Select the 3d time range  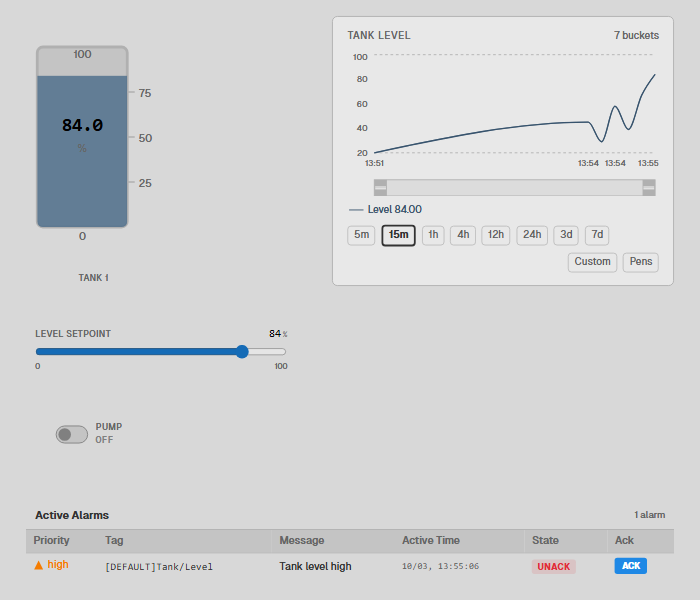[x=566, y=235]
